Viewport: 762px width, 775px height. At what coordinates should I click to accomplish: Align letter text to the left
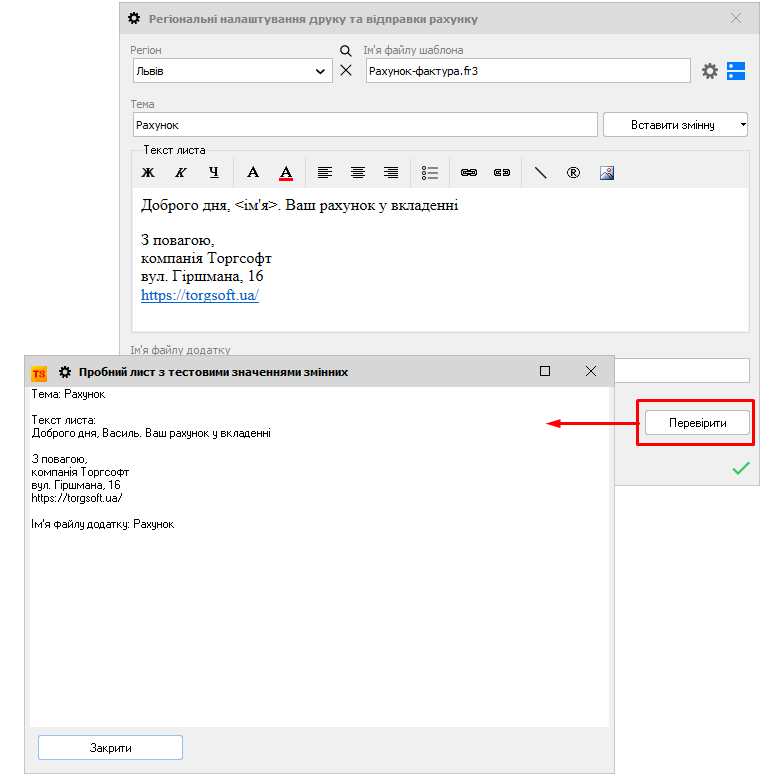tap(325, 172)
